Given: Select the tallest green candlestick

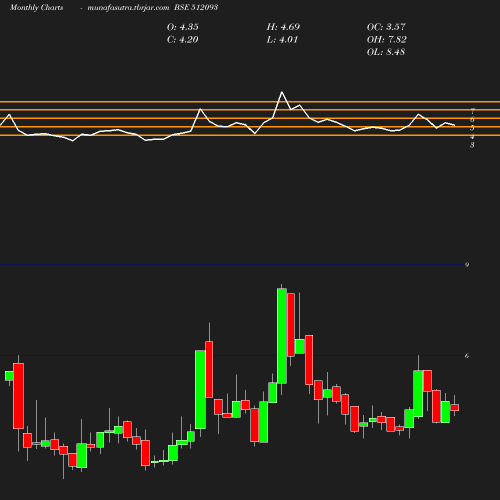Looking at the screenshot, I should (x=282, y=336).
